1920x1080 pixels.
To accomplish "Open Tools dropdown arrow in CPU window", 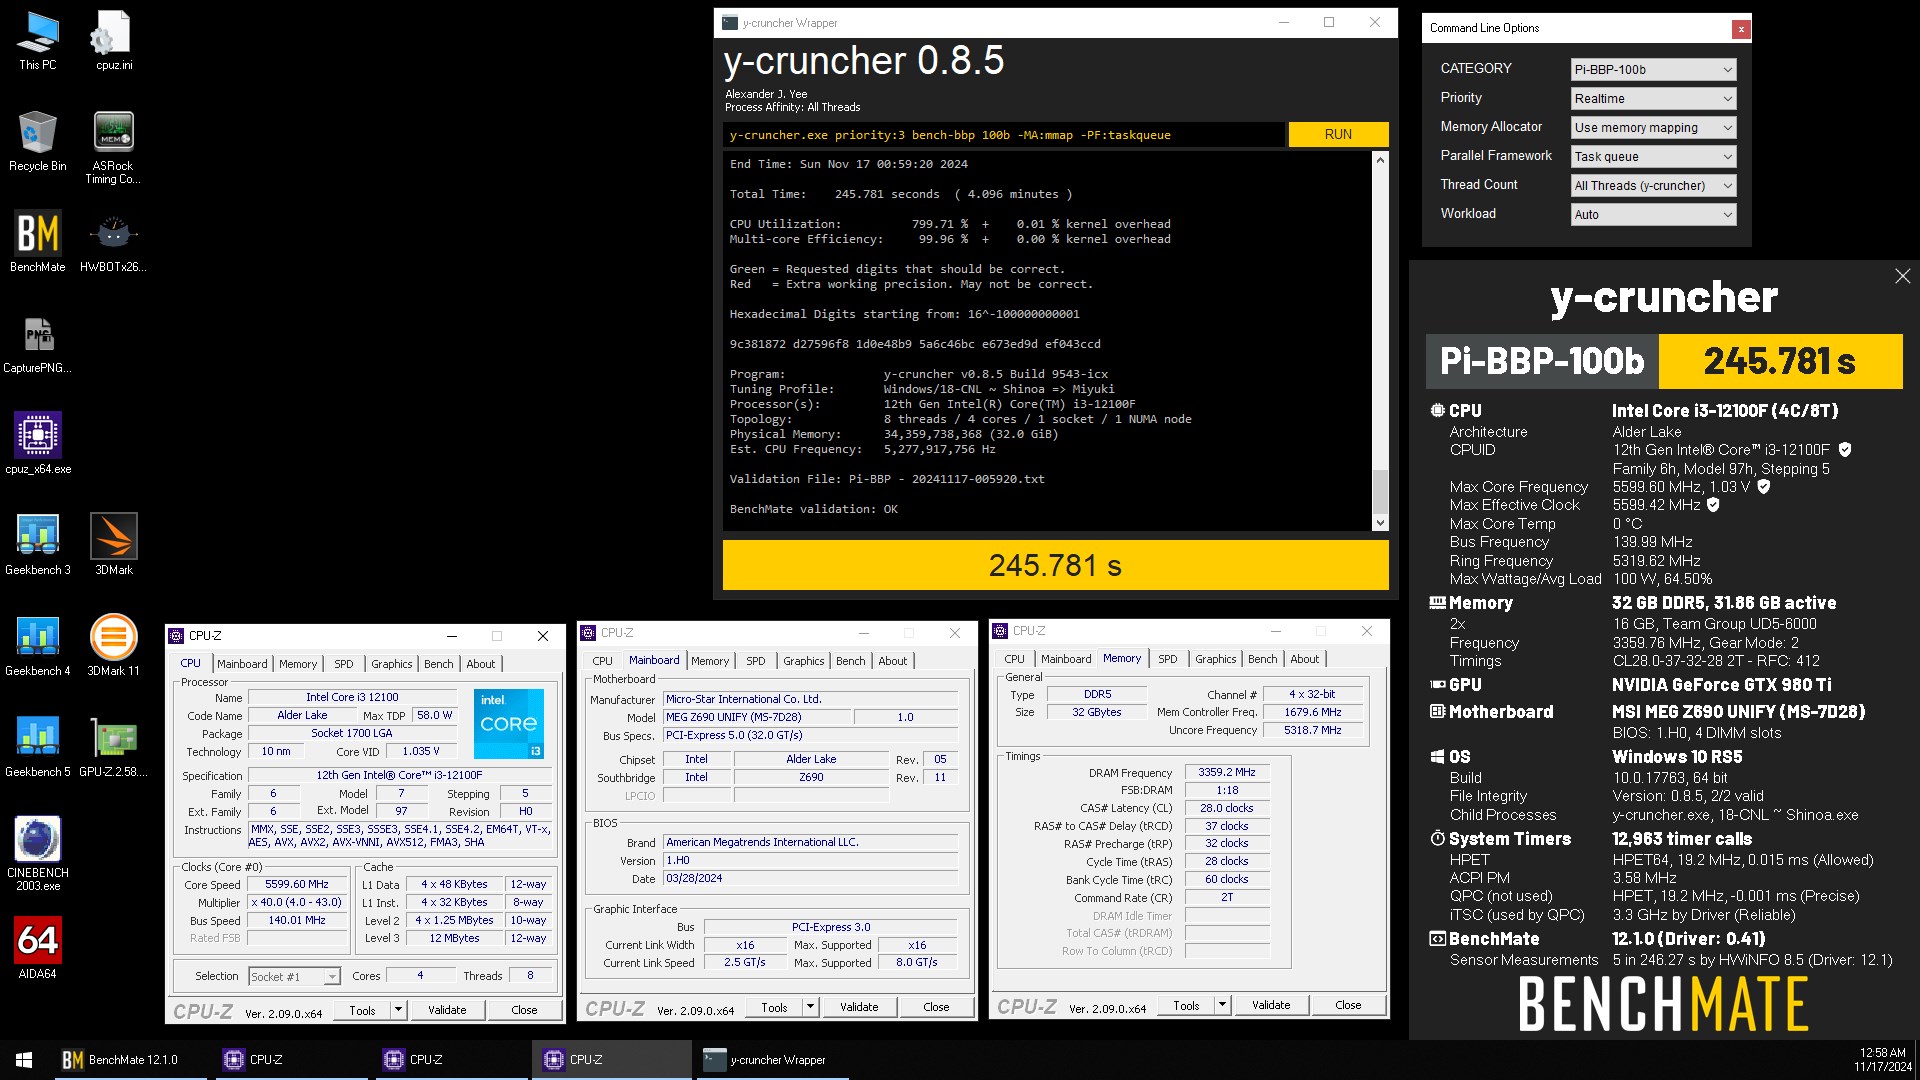I will [x=398, y=1010].
